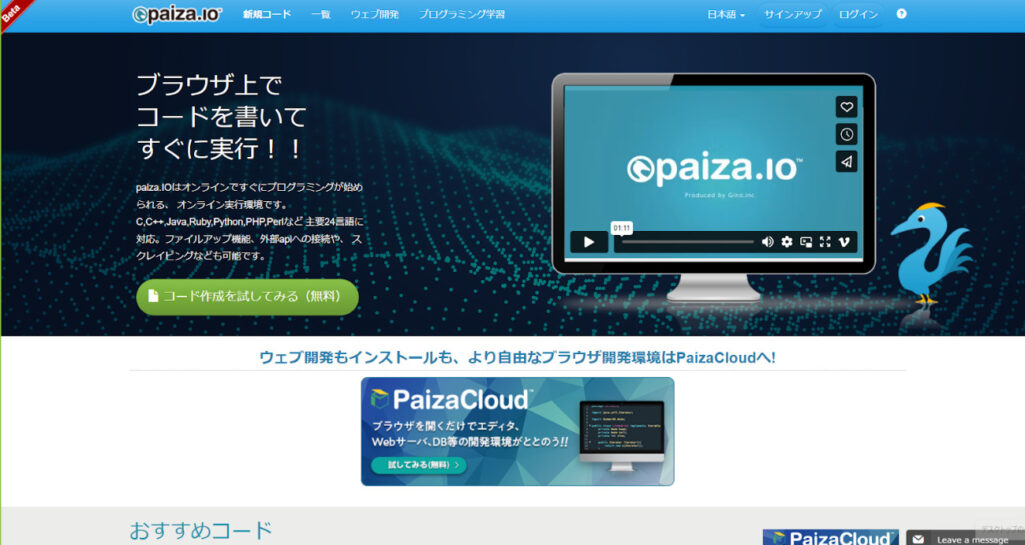Enable picture-in-picture on the video
Screen dimensions: 1025x545
click(806, 242)
